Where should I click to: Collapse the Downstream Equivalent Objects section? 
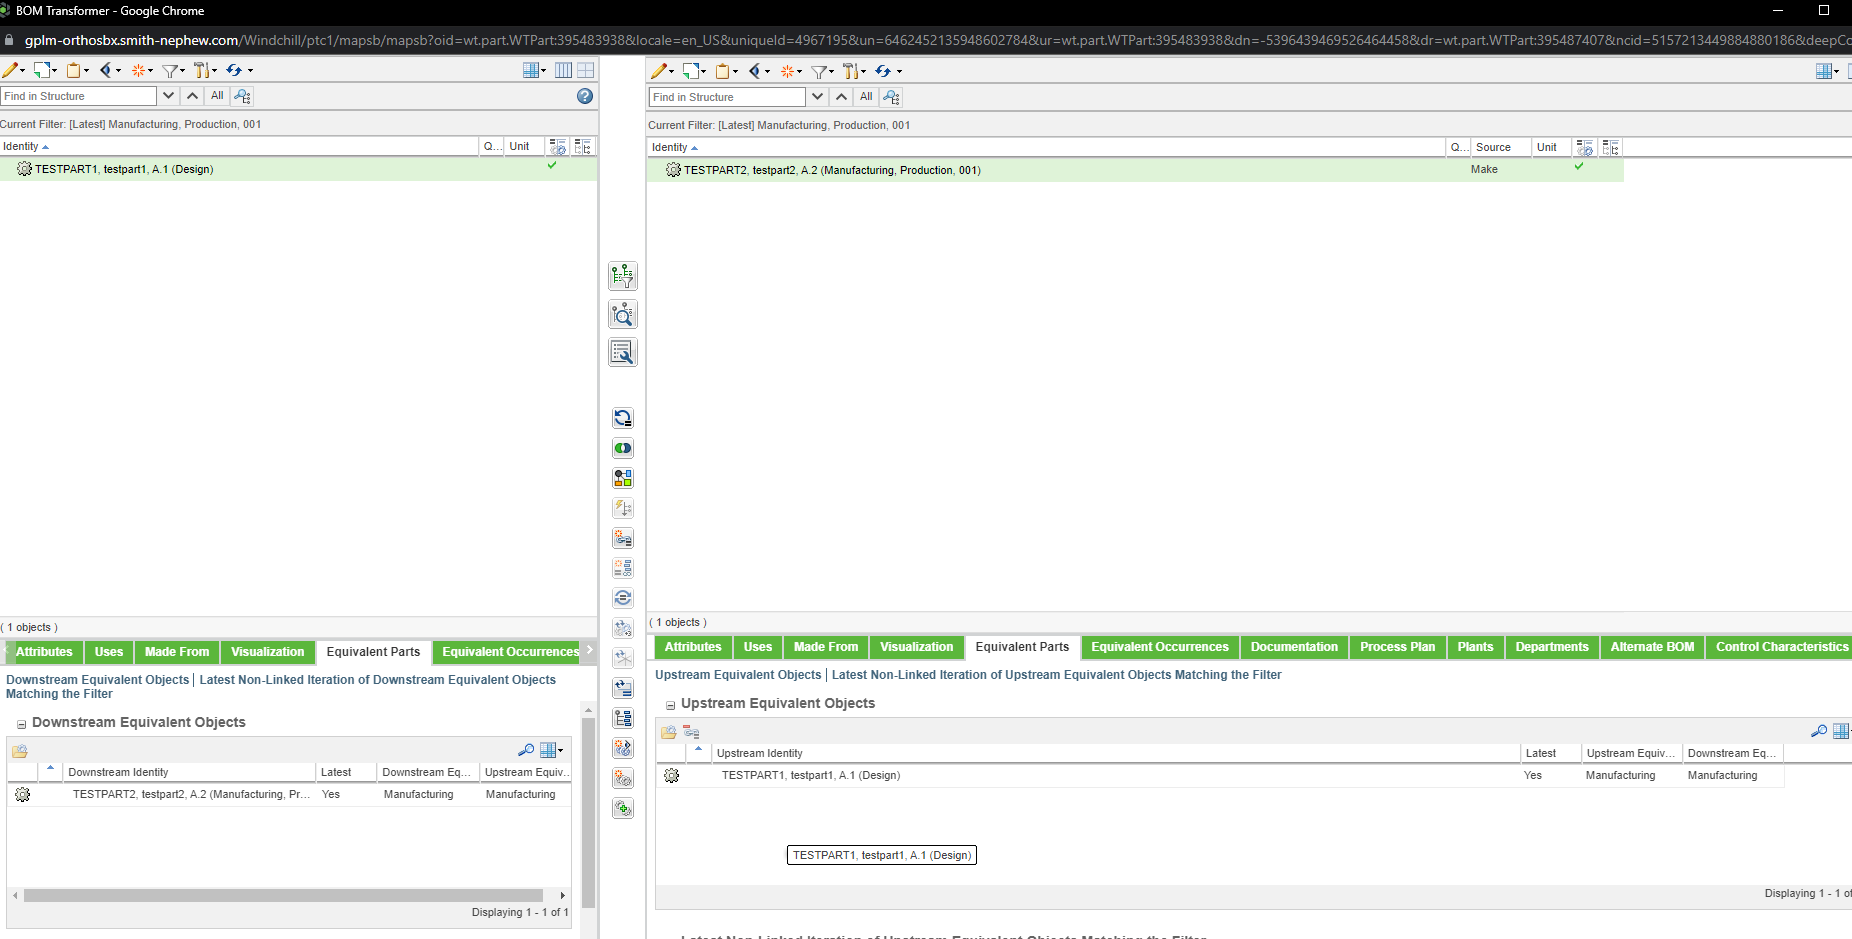19,722
